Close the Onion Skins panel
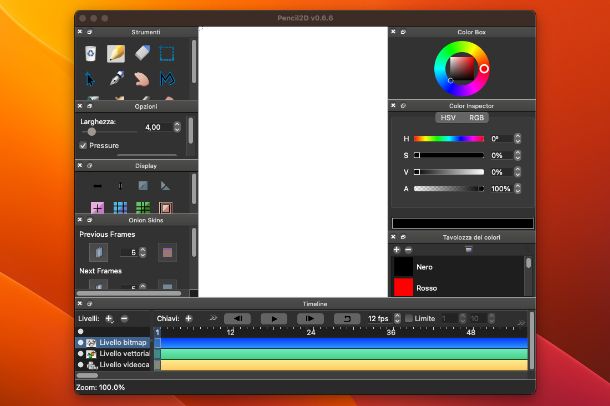 pyautogui.click(x=80, y=220)
